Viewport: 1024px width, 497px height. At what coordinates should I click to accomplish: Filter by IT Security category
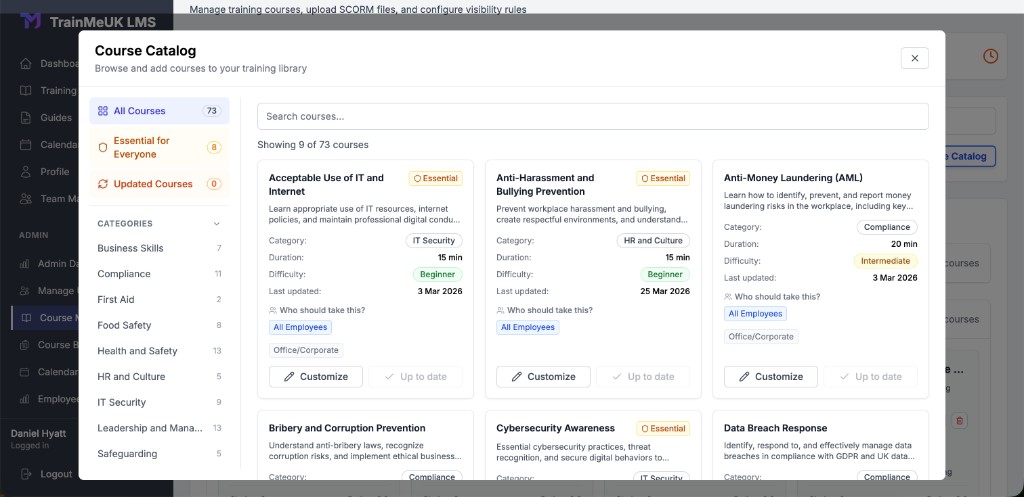[x=159, y=402]
